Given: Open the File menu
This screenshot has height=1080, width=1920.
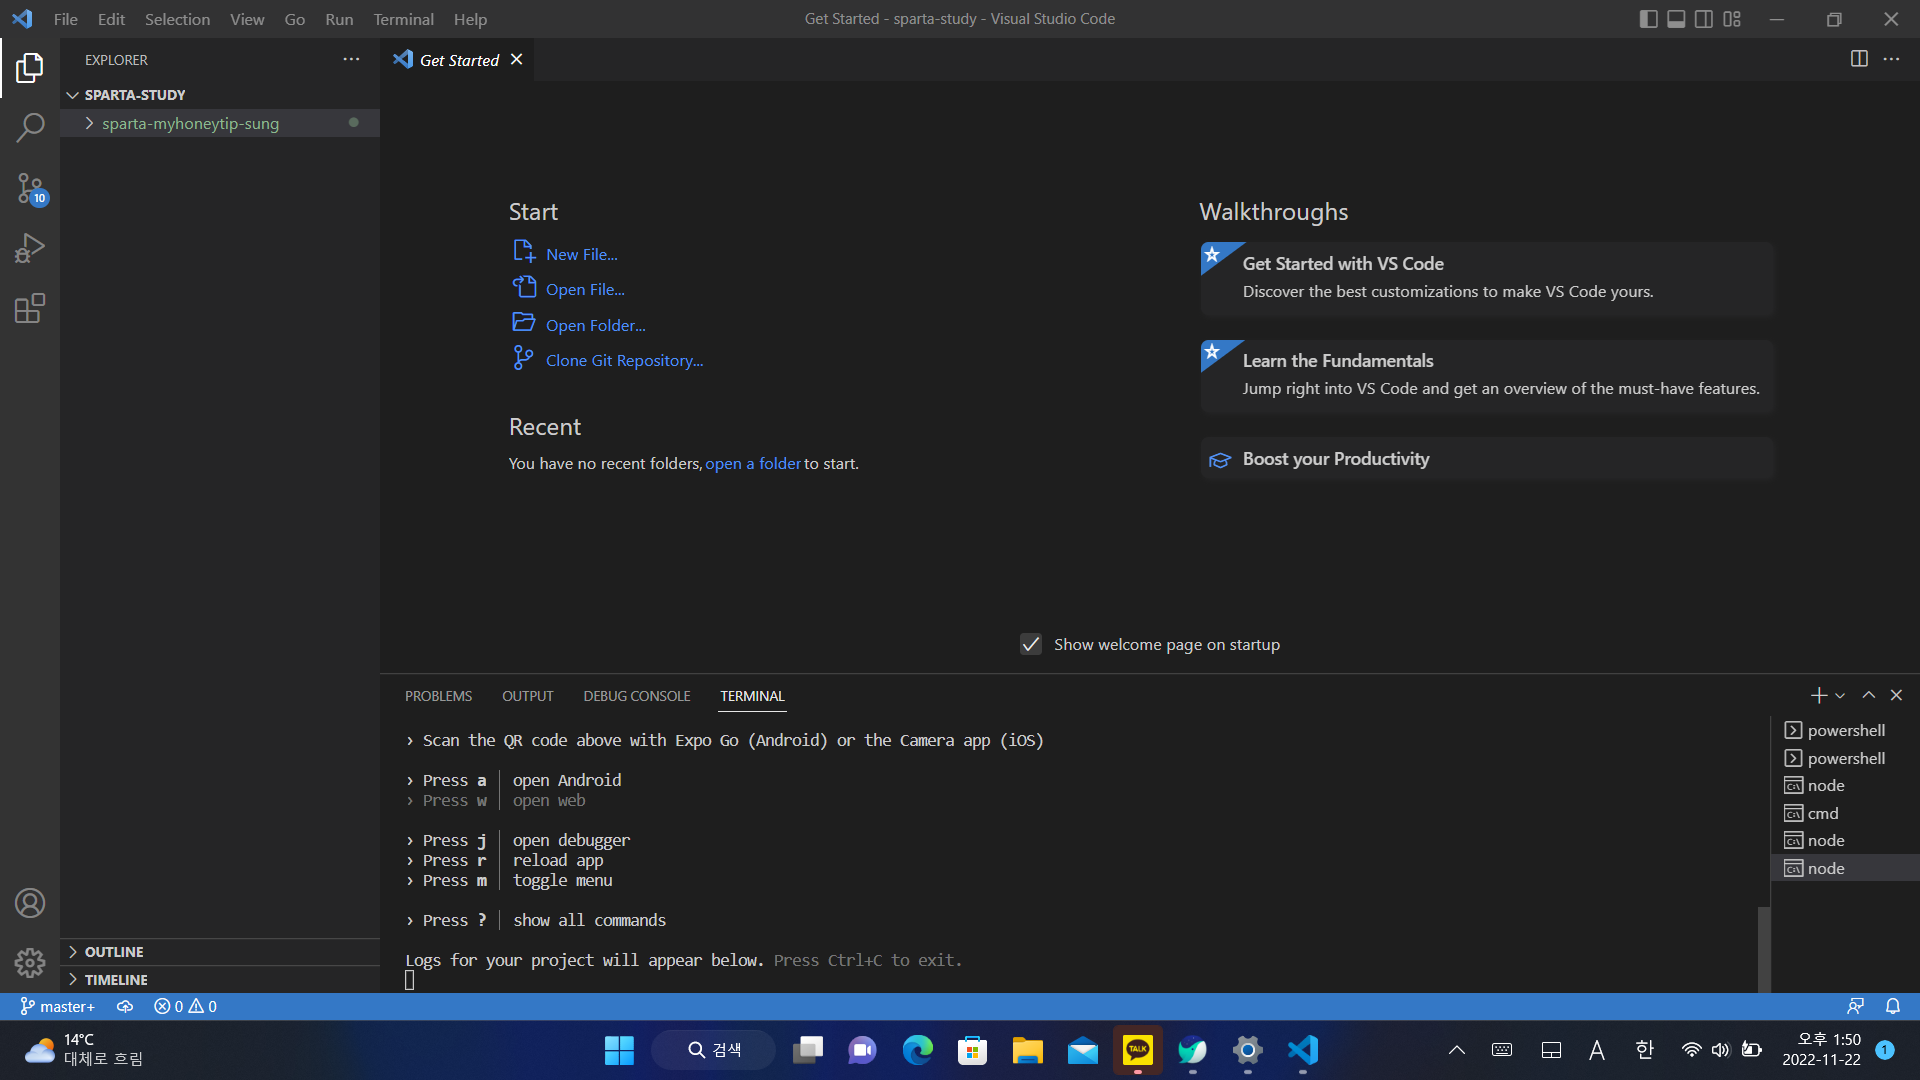Looking at the screenshot, I should 66,19.
